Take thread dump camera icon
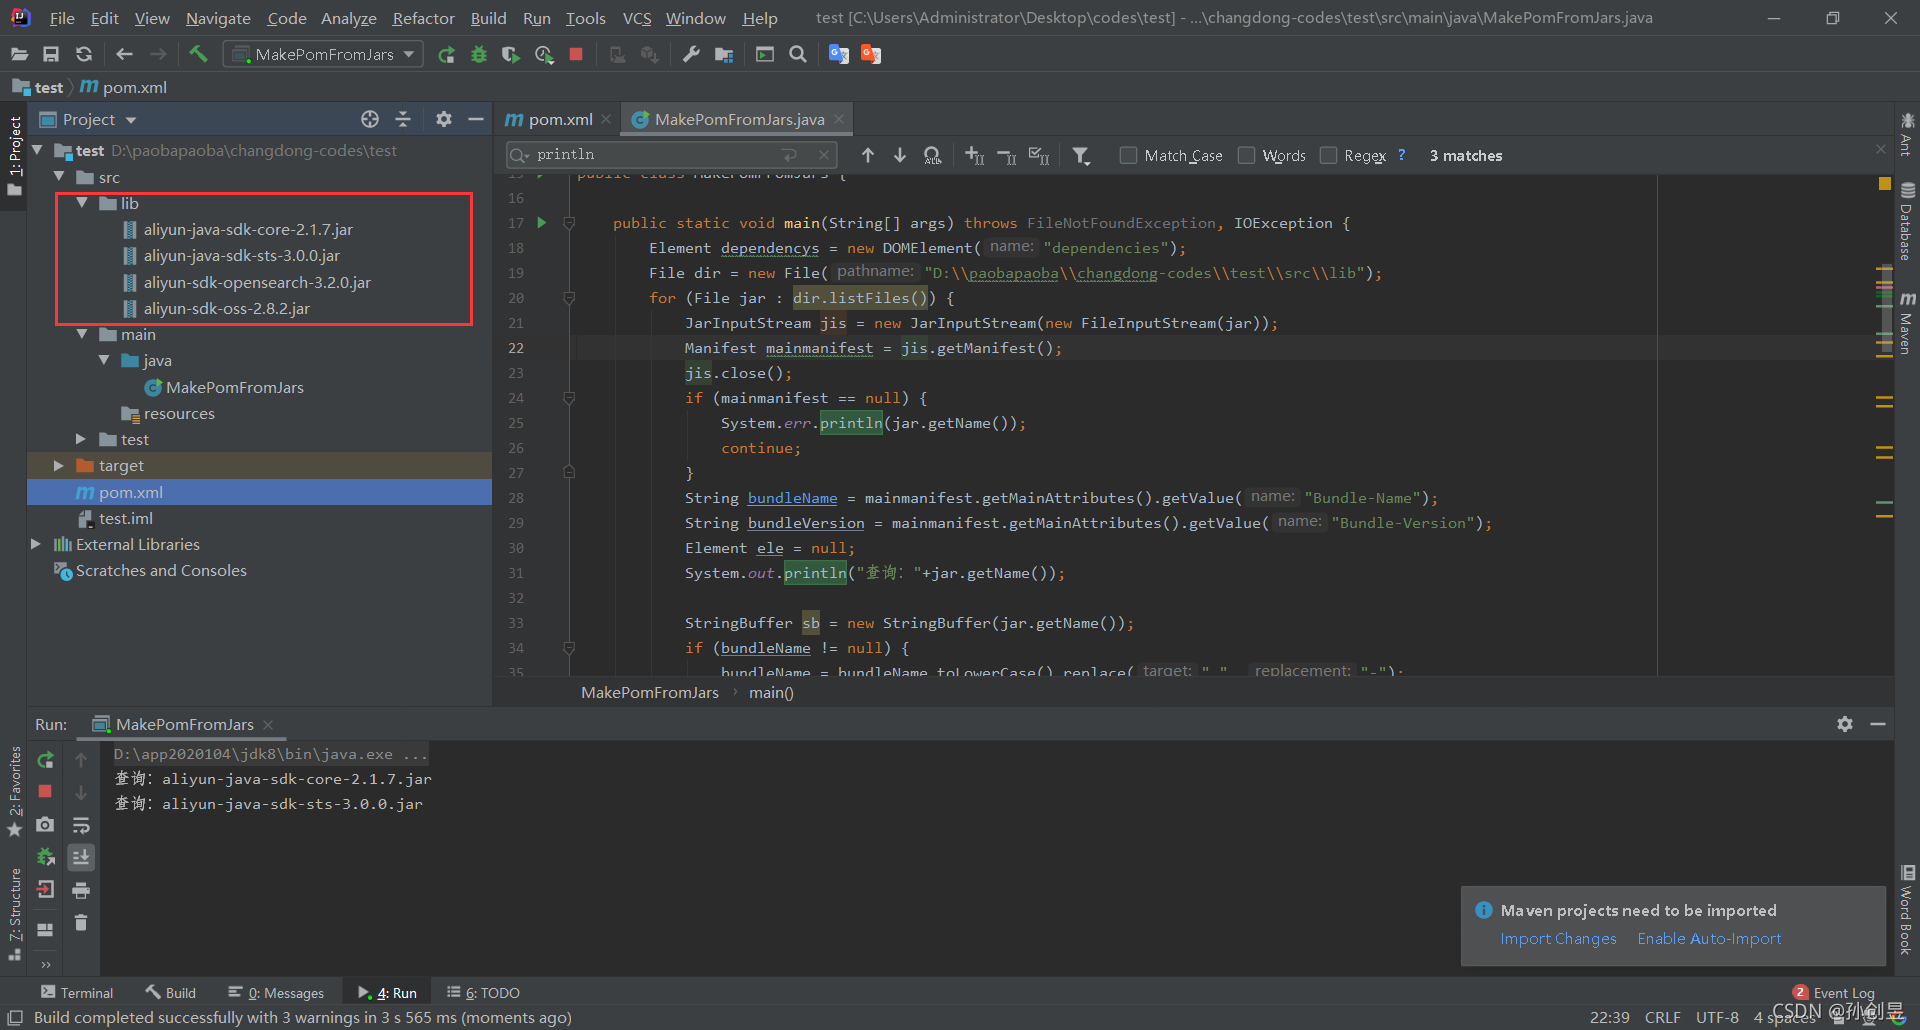Image resolution: width=1920 pixels, height=1030 pixels. coord(45,824)
